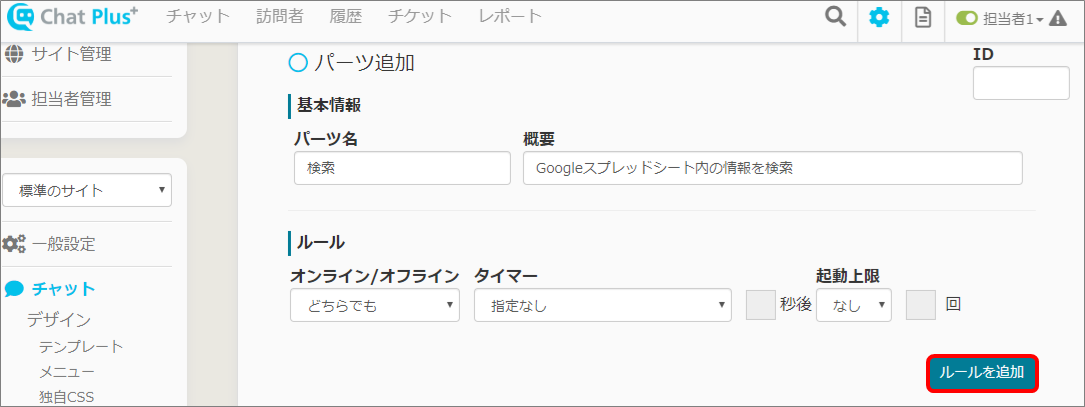The height and width of the screenshot is (407, 1085).
Task: Open search with the magnifier icon
Action: click(x=835, y=17)
